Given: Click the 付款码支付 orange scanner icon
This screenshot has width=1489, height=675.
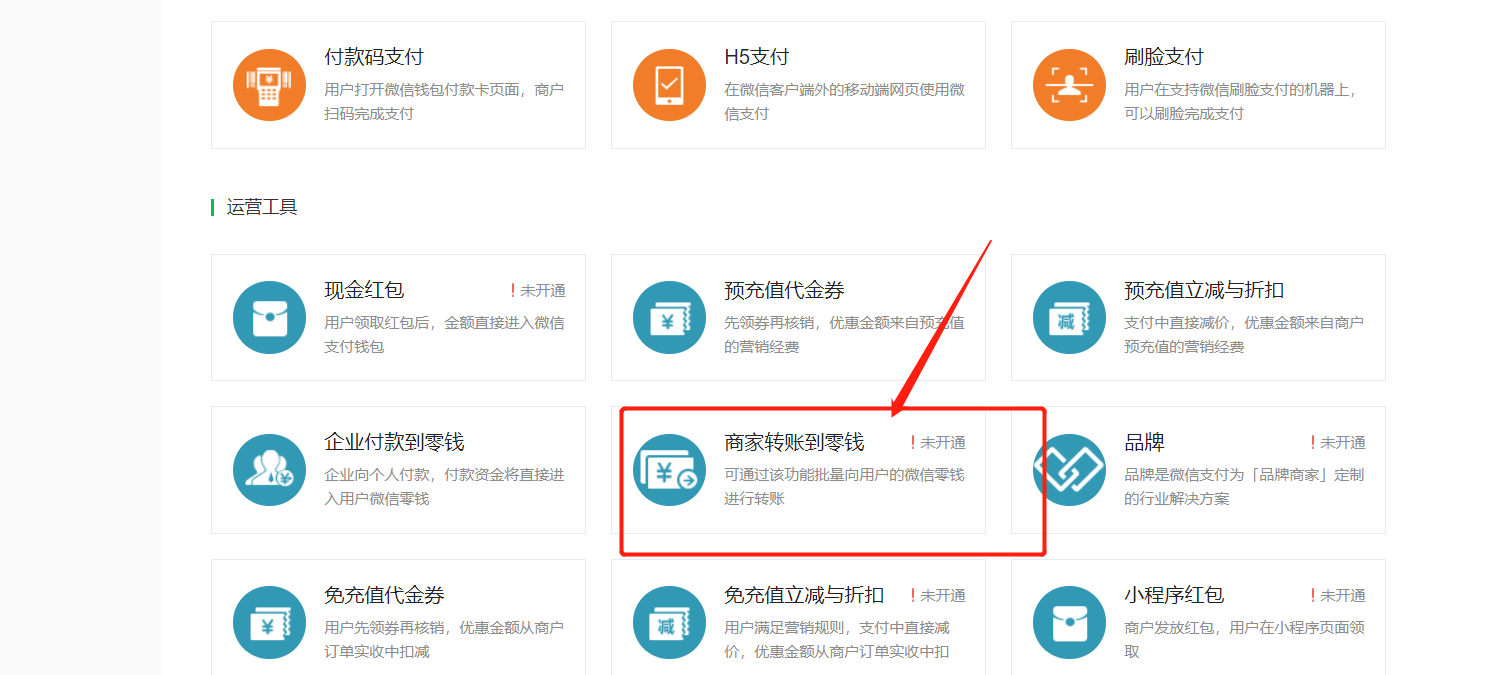Looking at the screenshot, I should tap(270, 84).
